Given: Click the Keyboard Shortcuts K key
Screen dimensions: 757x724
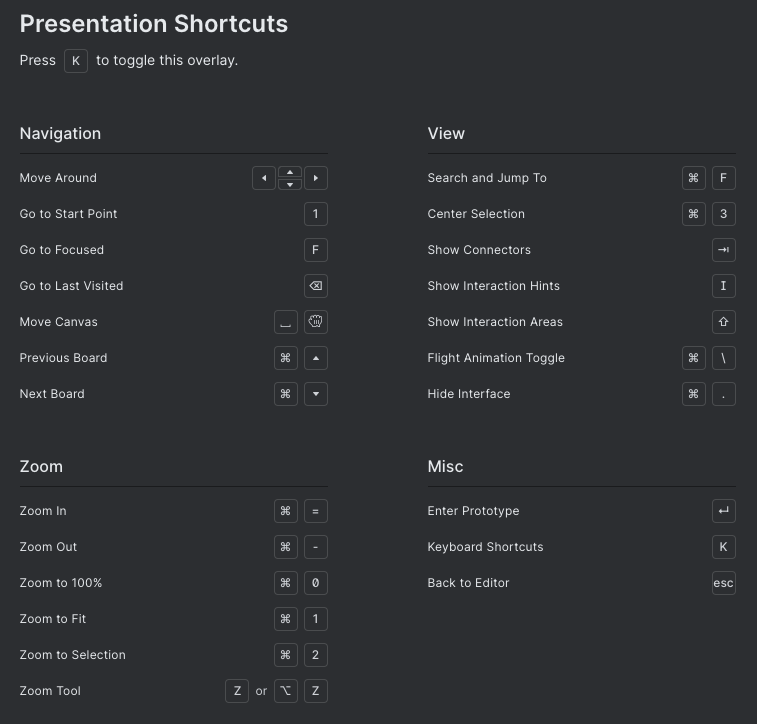Looking at the screenshot, I should coord(724,547).
